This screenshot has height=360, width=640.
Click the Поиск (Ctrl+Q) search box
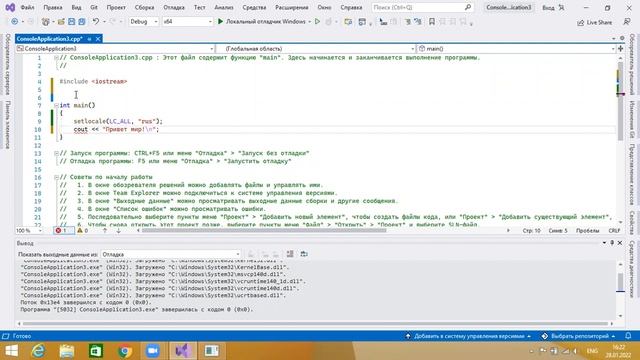coord(422,7)
